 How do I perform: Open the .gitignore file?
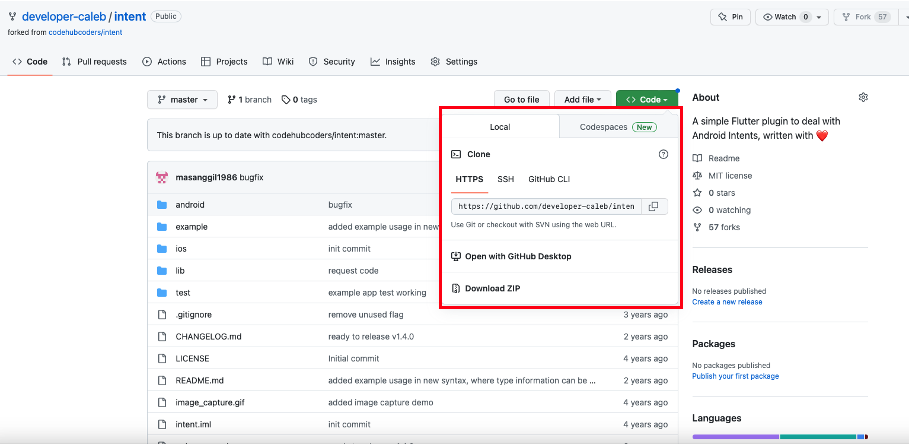click(x=194, y=315)
